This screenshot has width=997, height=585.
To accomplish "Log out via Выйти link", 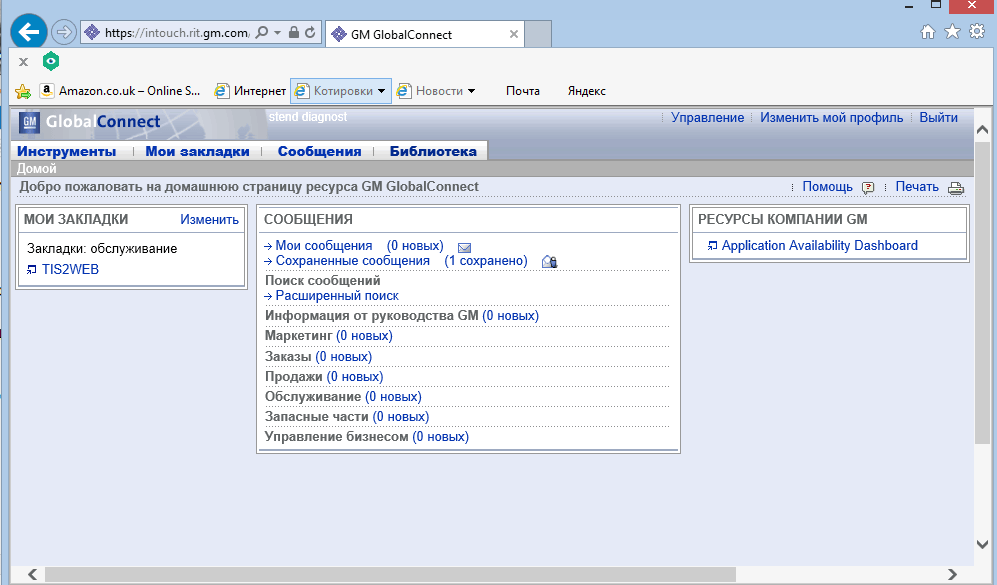I will 939,118.
